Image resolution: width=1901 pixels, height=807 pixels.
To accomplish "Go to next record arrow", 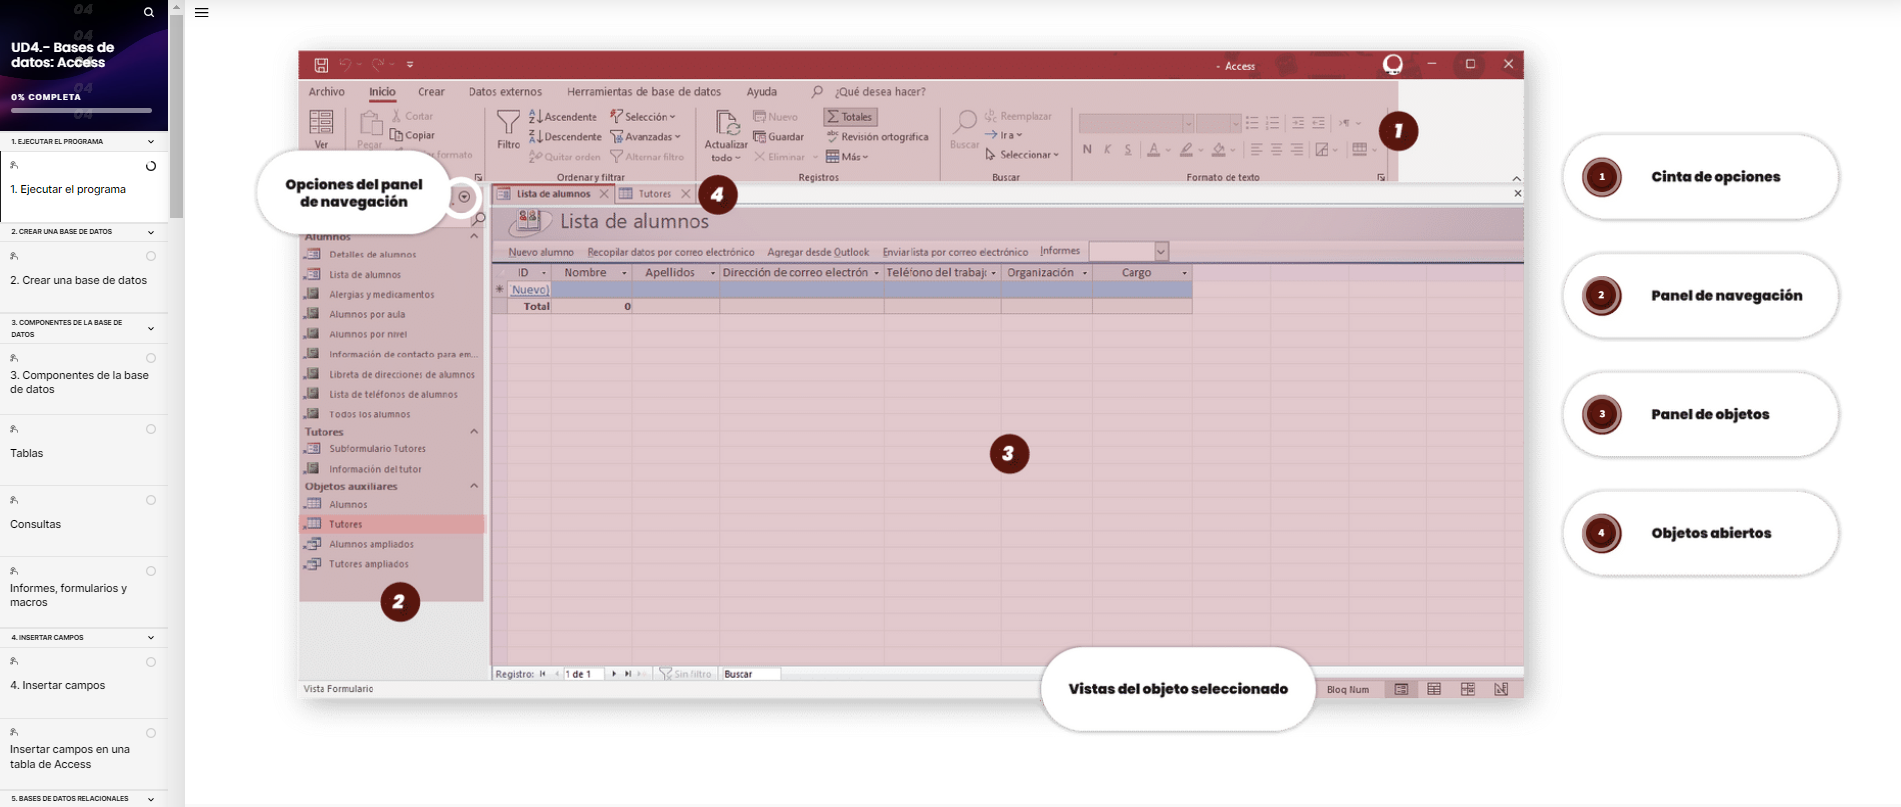I will [614, 674].
